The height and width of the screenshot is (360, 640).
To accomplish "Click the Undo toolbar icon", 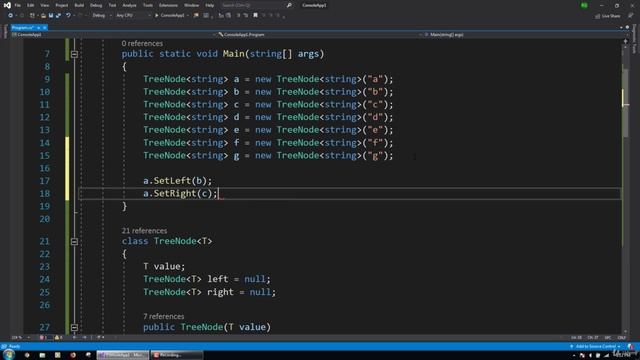I will click(x=68, y=16).
